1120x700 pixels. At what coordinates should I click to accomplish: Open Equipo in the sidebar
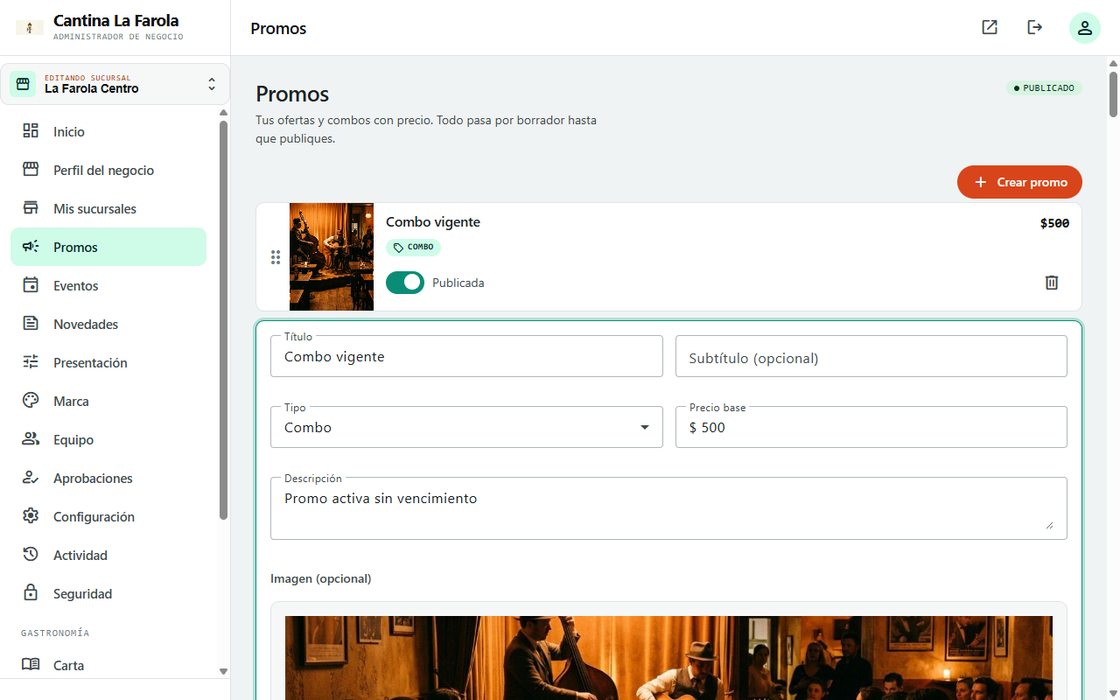tap(109, 440)
